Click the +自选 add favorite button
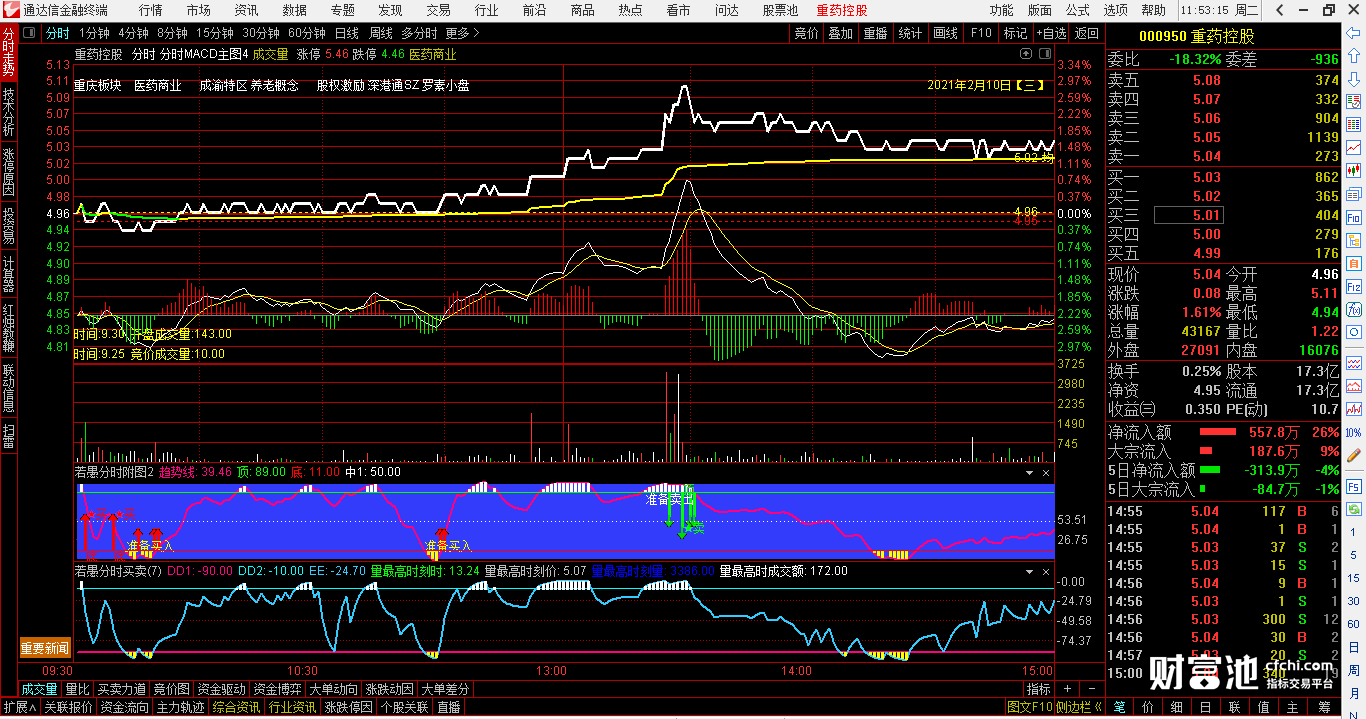The height and width of the screenshot is (719, 1366). pyautogui.click(x=1050, y=33)
